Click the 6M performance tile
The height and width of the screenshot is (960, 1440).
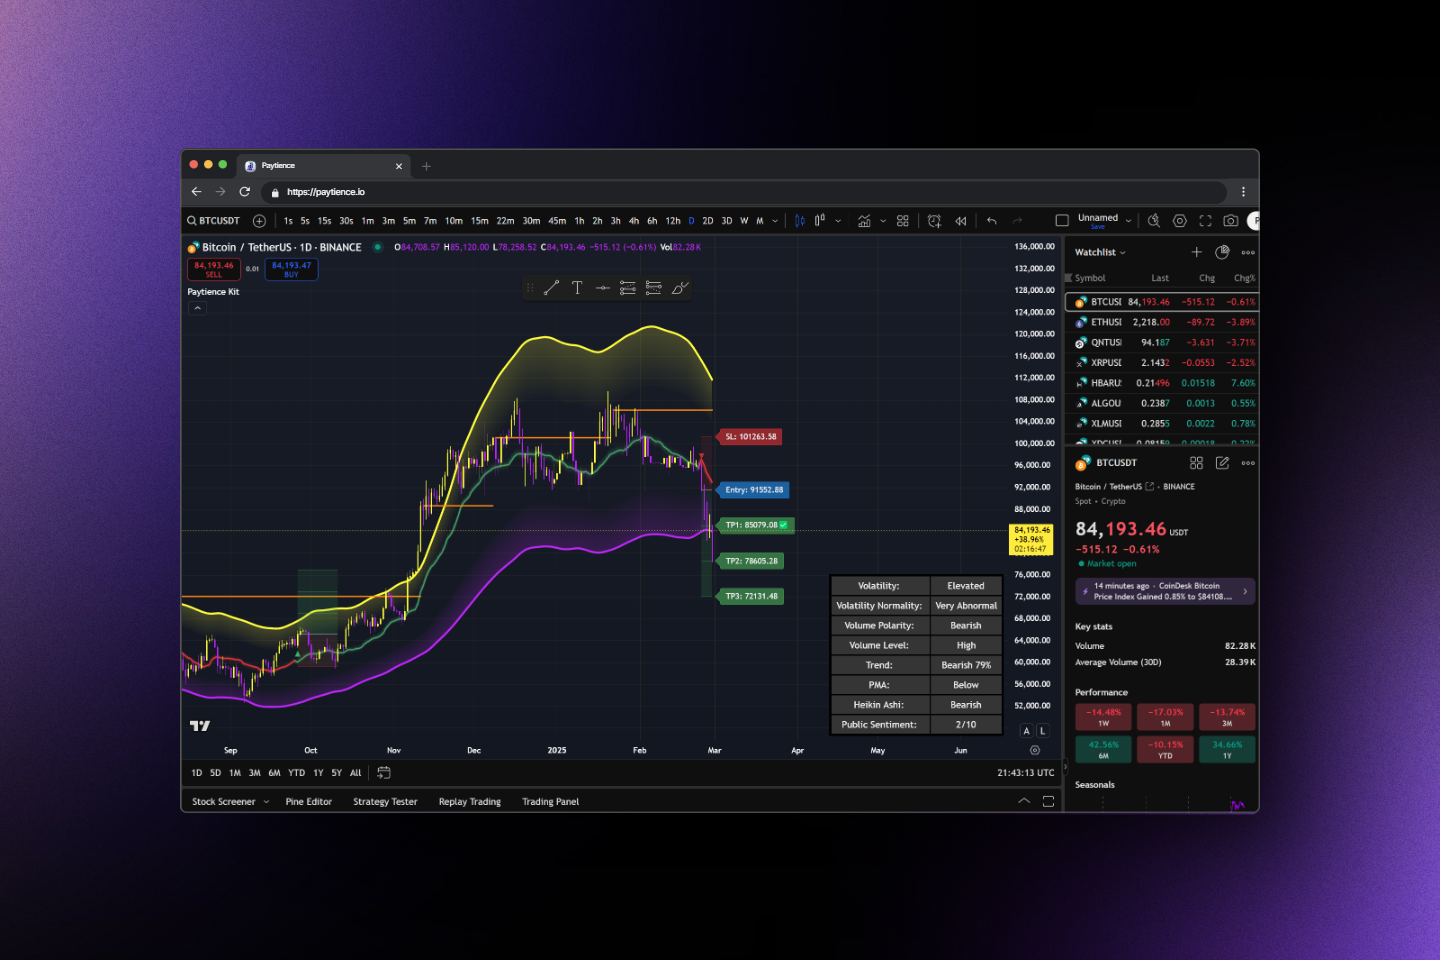pyautogui.click(x=1104, y=749)
